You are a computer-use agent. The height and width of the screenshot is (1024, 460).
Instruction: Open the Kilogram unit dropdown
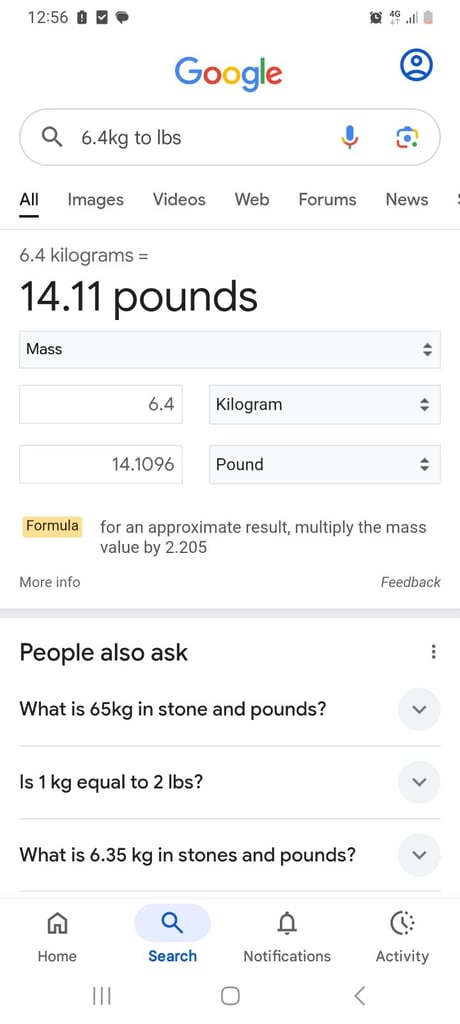click(325, 404)
